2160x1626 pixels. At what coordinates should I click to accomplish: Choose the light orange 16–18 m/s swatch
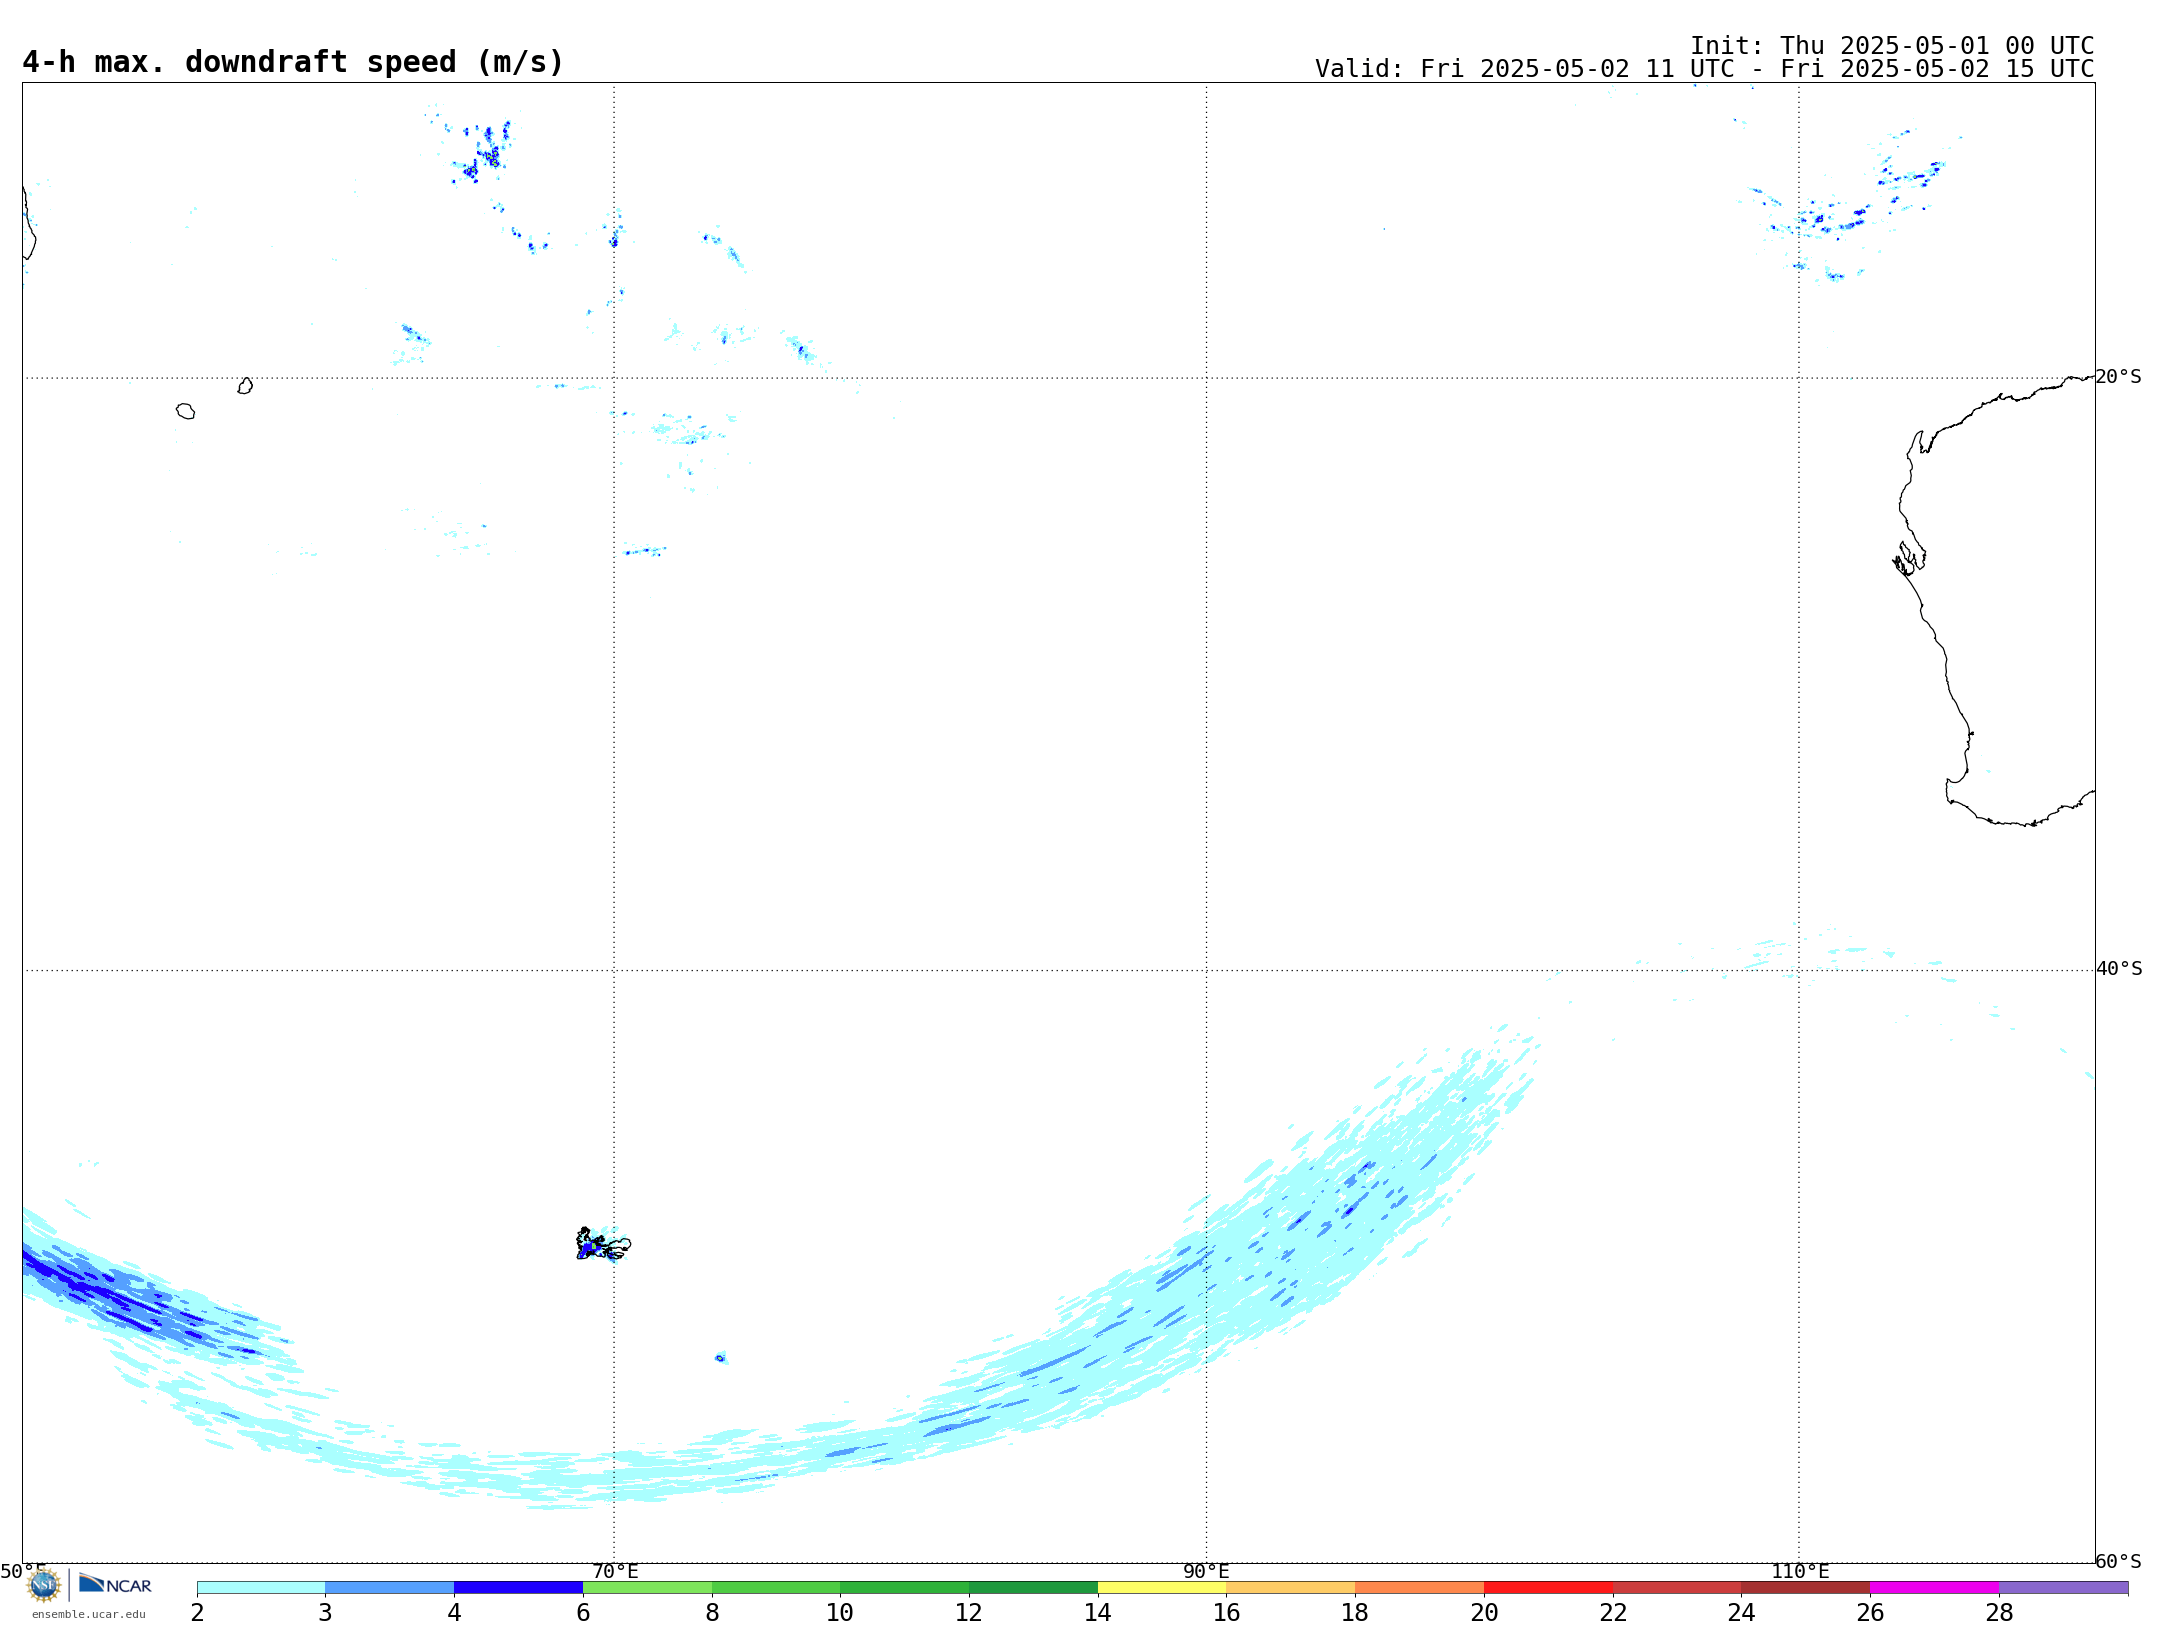[x=1291, y=1588]
